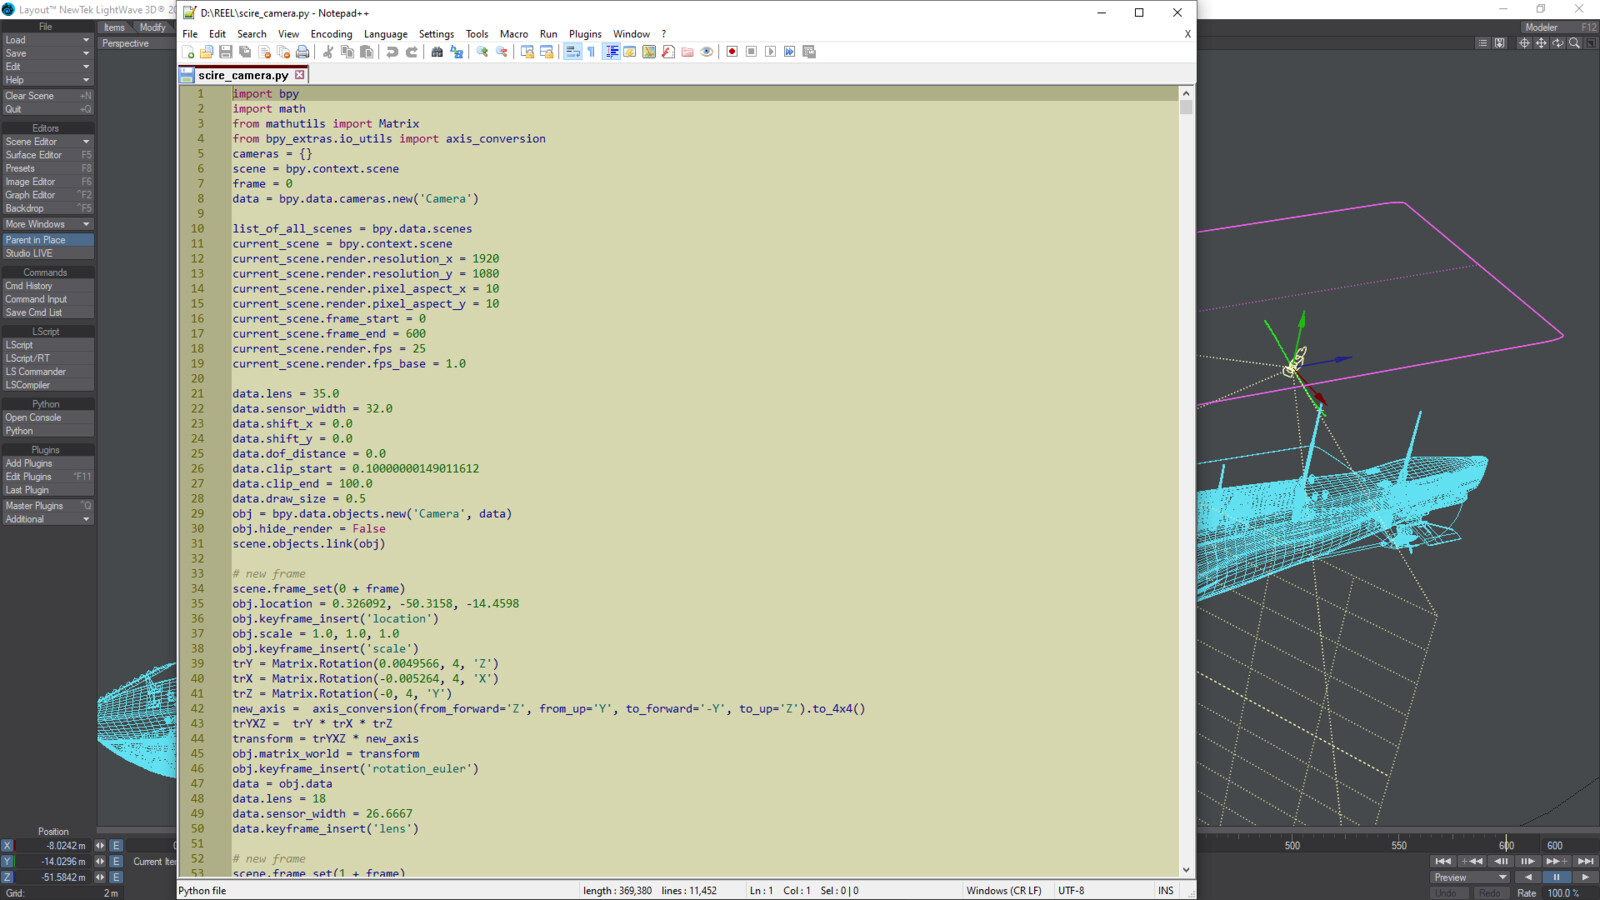This screenshot has height=900, width=1600.
Task: Click the Zoom In icon
Action: tap(482, 52)
